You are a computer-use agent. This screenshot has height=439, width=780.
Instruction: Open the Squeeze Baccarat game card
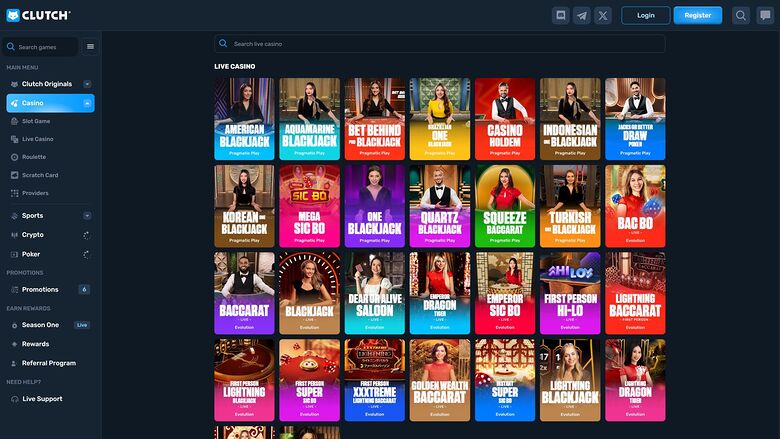point(505,206)
